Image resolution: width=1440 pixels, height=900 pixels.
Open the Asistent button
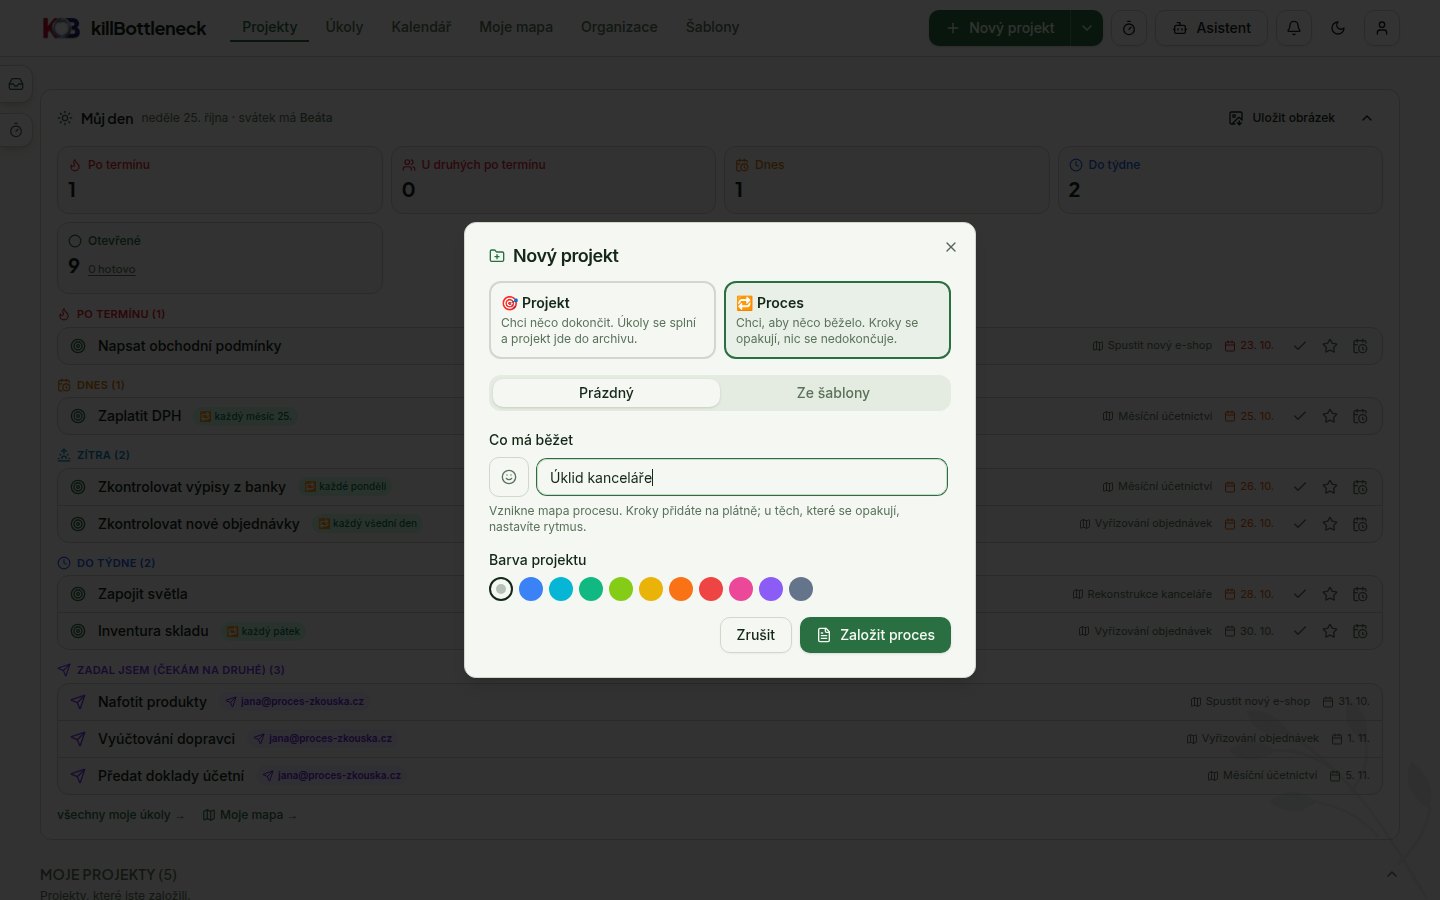click(x=1211, y=28)
